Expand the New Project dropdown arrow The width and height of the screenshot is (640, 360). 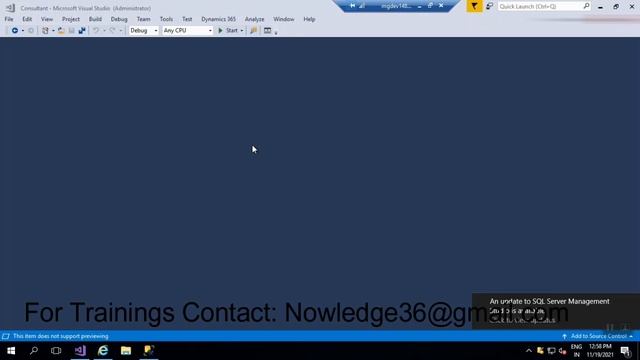[53, 31]
